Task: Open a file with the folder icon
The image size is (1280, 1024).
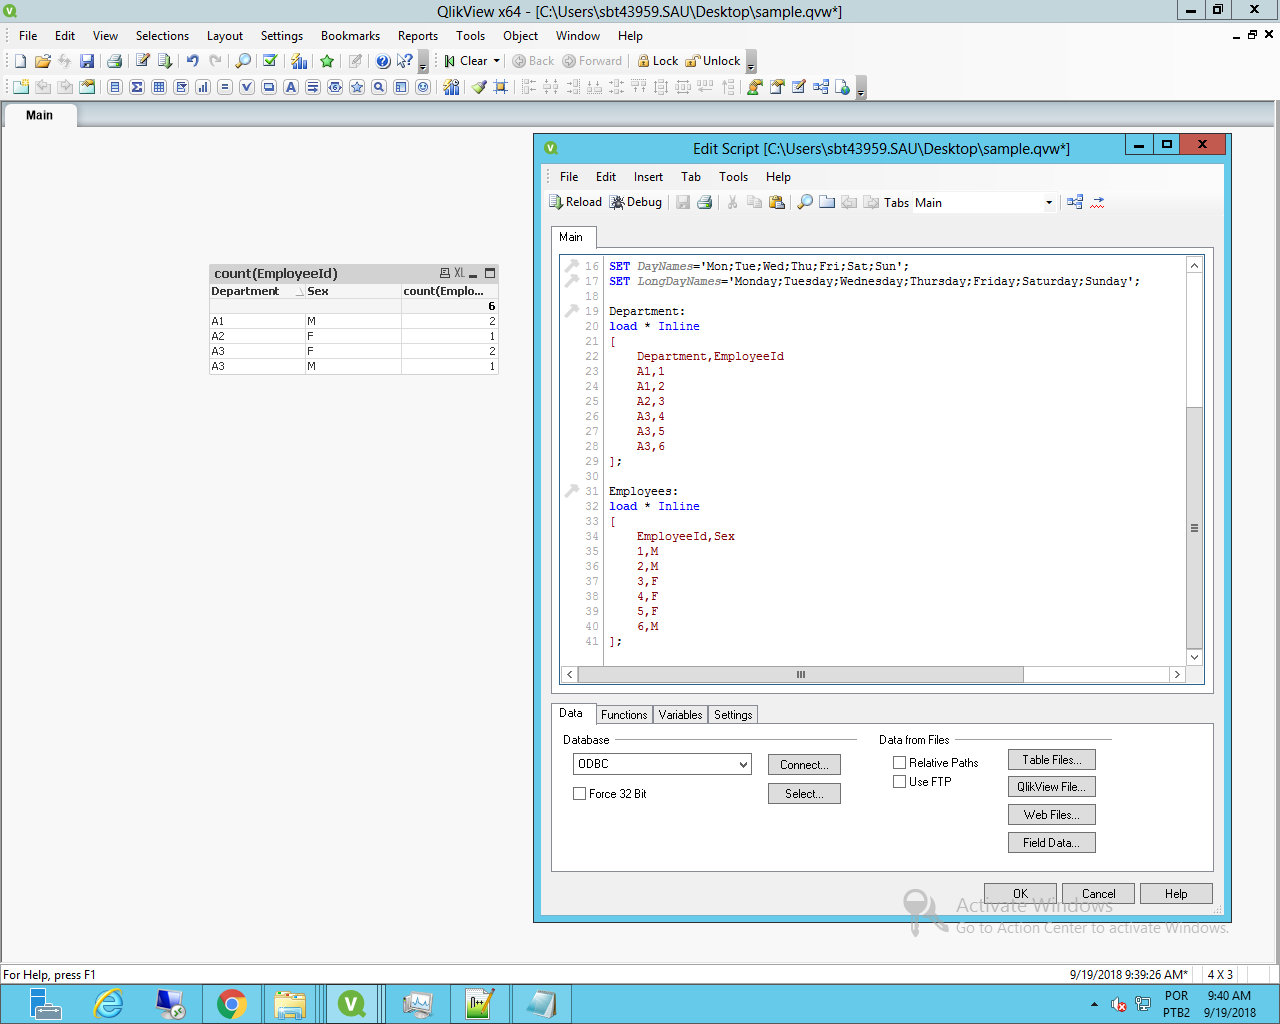Action: pos(43,61)
